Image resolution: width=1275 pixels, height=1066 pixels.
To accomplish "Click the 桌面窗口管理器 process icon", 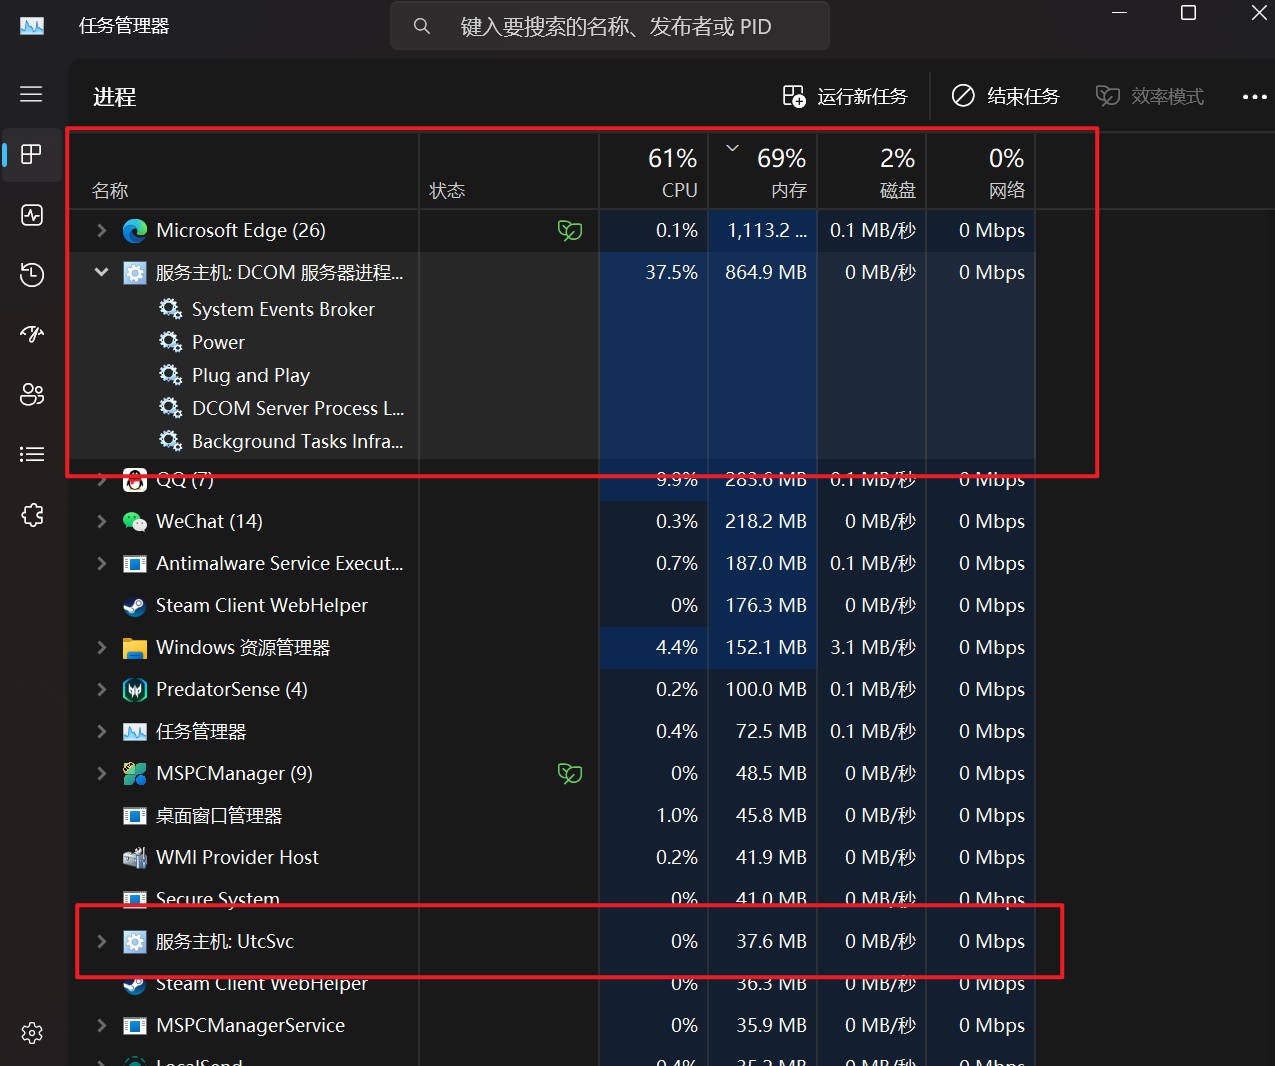I will click(135, 816).
